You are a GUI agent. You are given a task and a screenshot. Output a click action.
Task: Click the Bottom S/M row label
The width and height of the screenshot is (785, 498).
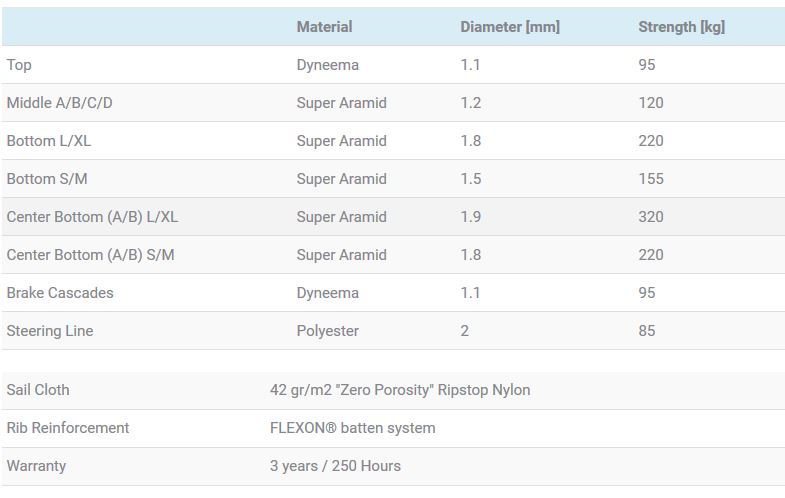point(47,179)
